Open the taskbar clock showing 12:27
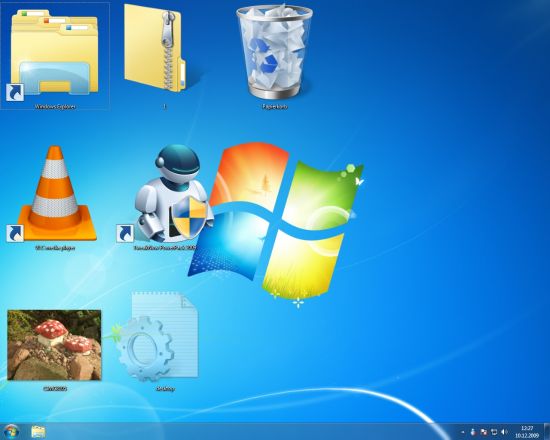Screen dimensions: 550x440 (527, 432)
